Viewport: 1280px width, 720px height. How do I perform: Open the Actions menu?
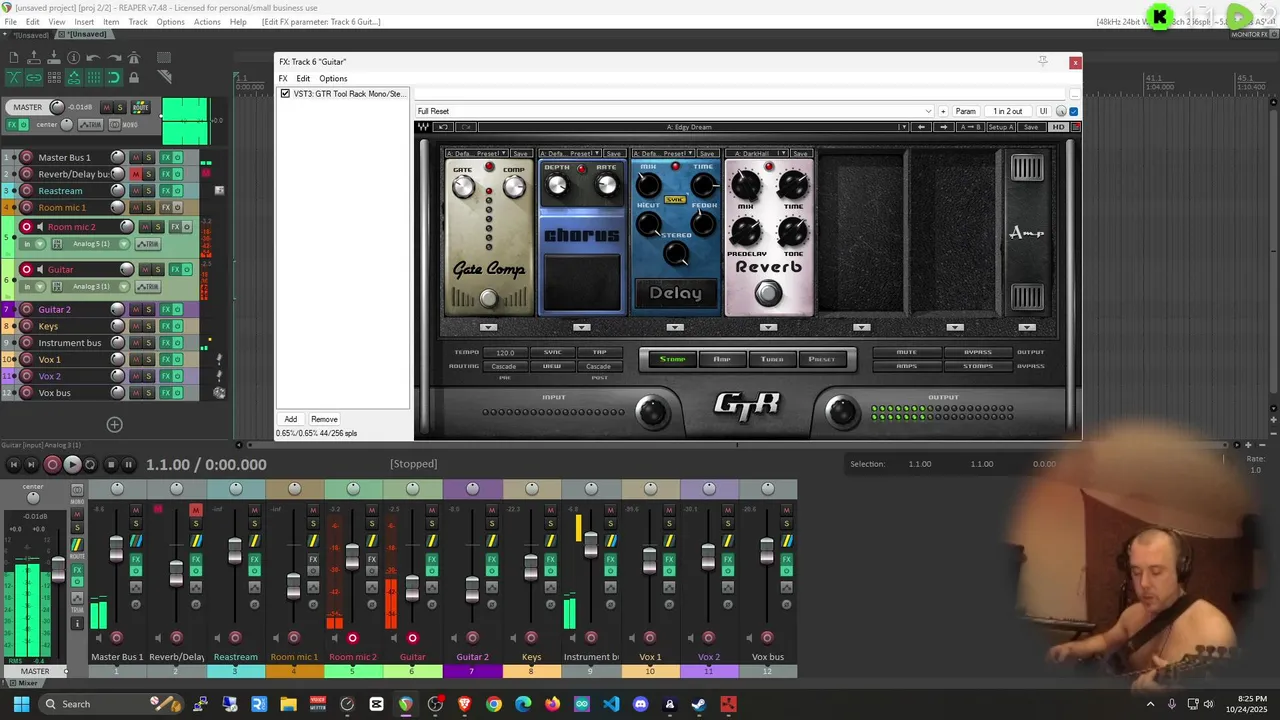(x=207, y=21)
